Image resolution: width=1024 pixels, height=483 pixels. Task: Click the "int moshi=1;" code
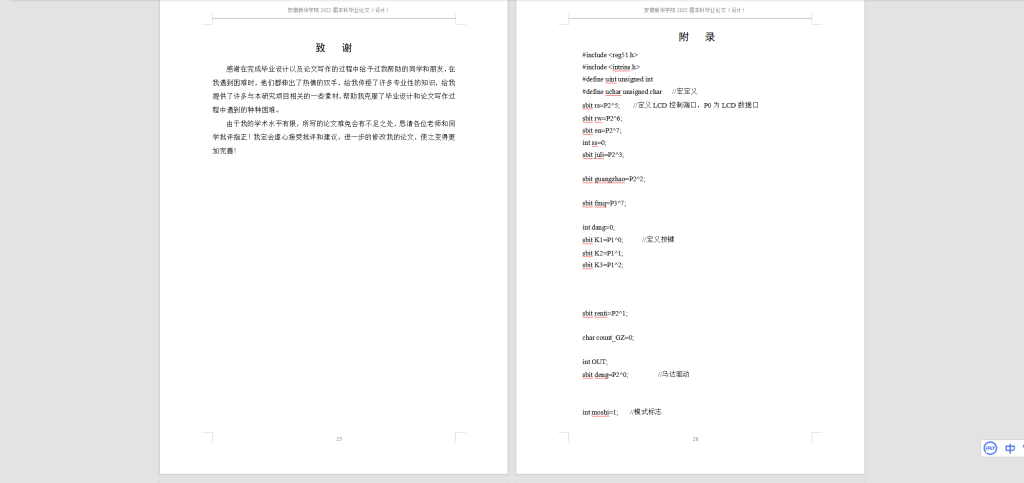coord(600,413)
